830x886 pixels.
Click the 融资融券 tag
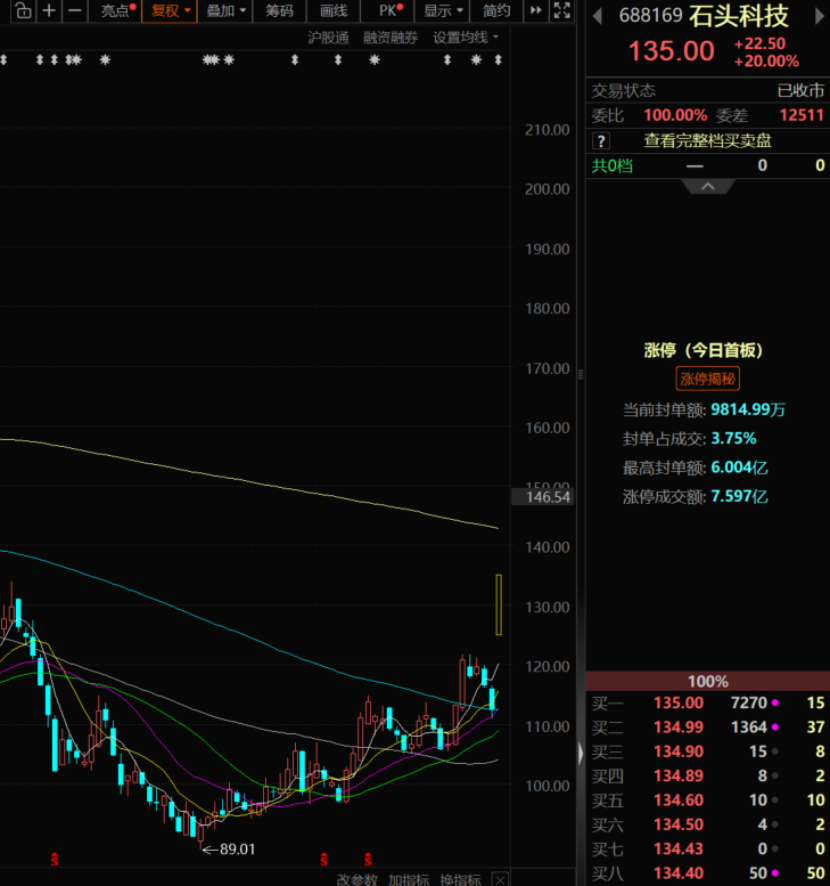(390, 38)
